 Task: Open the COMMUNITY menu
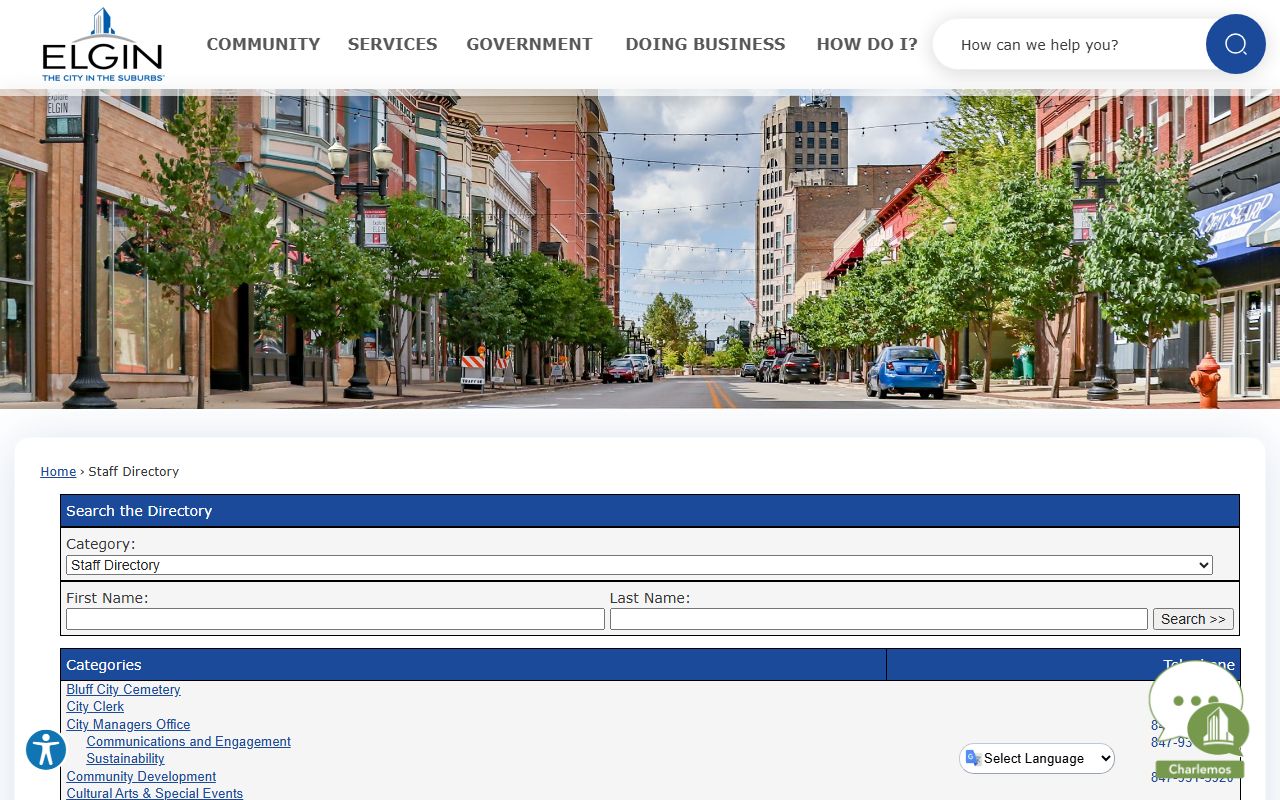pos(263,44)
